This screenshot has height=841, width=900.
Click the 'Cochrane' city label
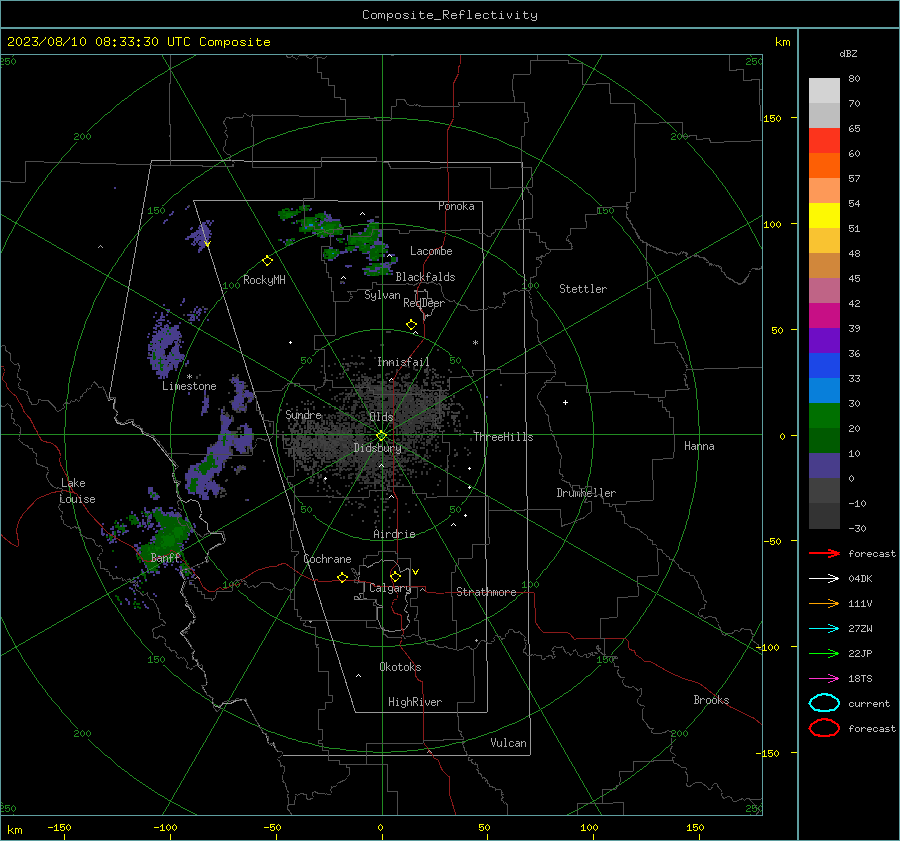pyautogui.click(x=327, y=559)
